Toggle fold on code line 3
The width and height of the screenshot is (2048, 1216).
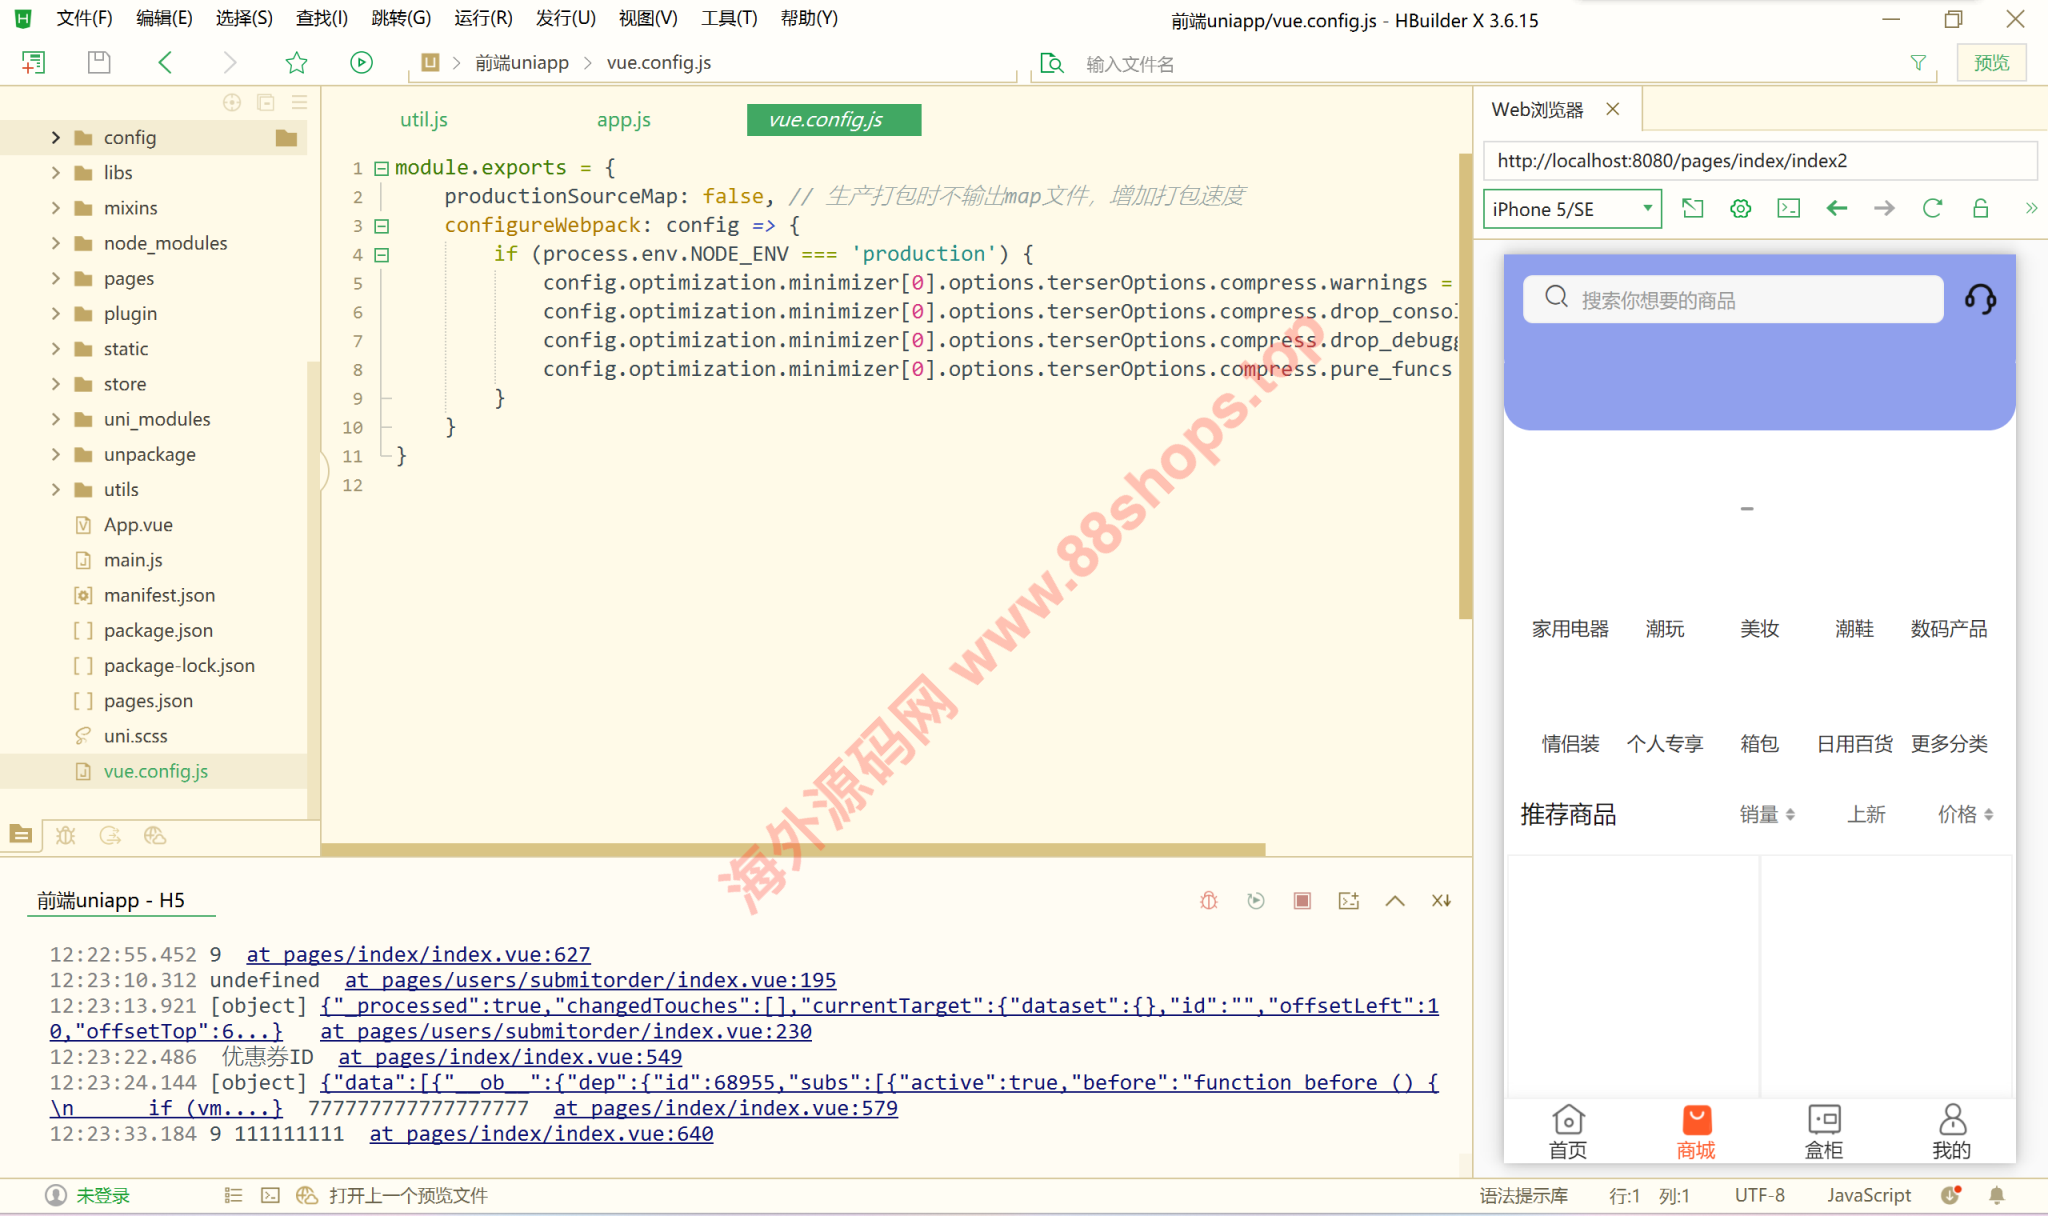pos(381,226)
